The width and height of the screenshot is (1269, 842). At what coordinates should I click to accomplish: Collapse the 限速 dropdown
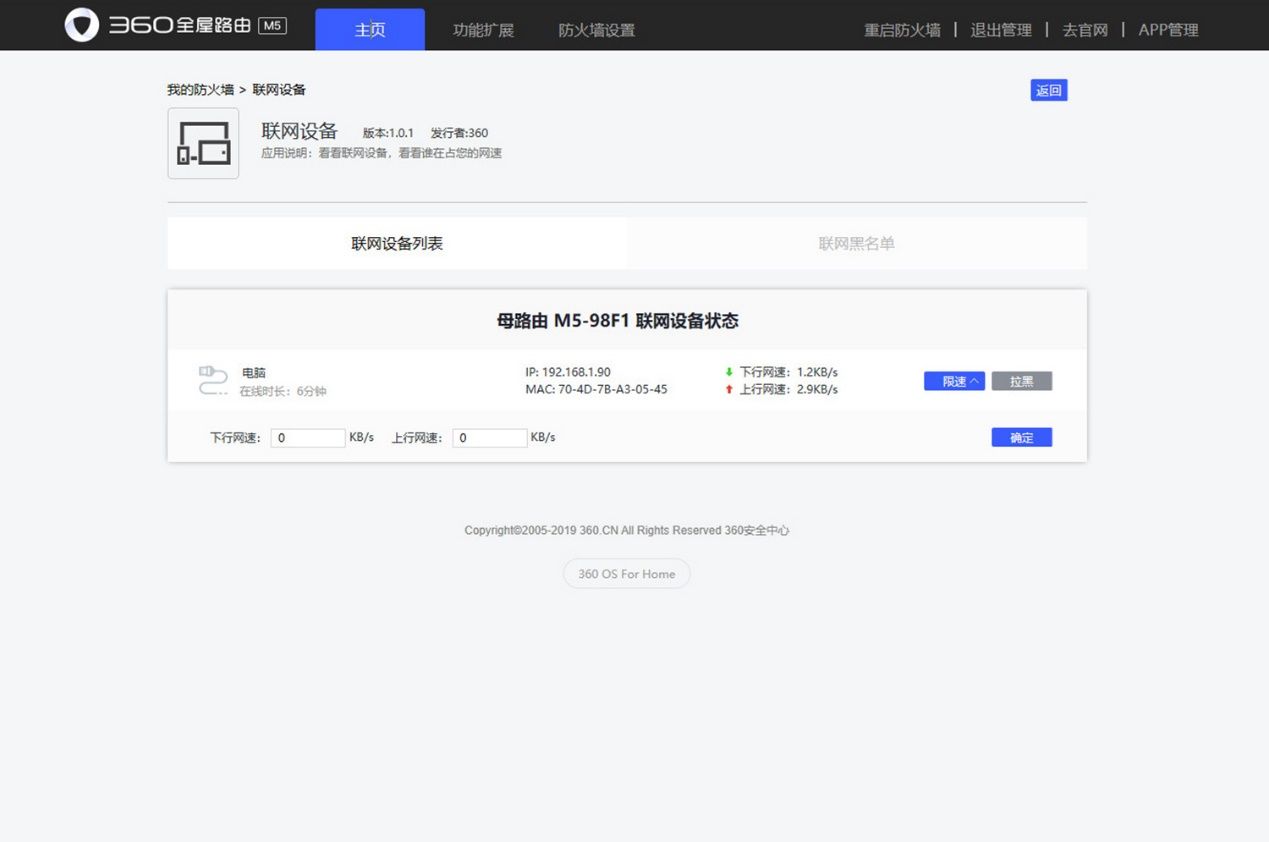click(955, 381)
